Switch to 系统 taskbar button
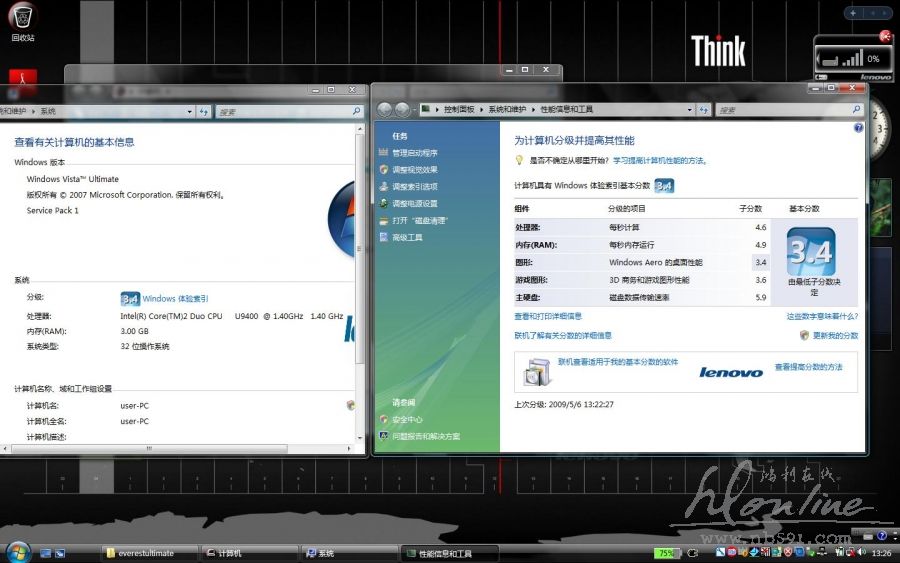Image resolution: width=900 pixels, height=563 pixels. pyautogui.click(x=350, y=553)
